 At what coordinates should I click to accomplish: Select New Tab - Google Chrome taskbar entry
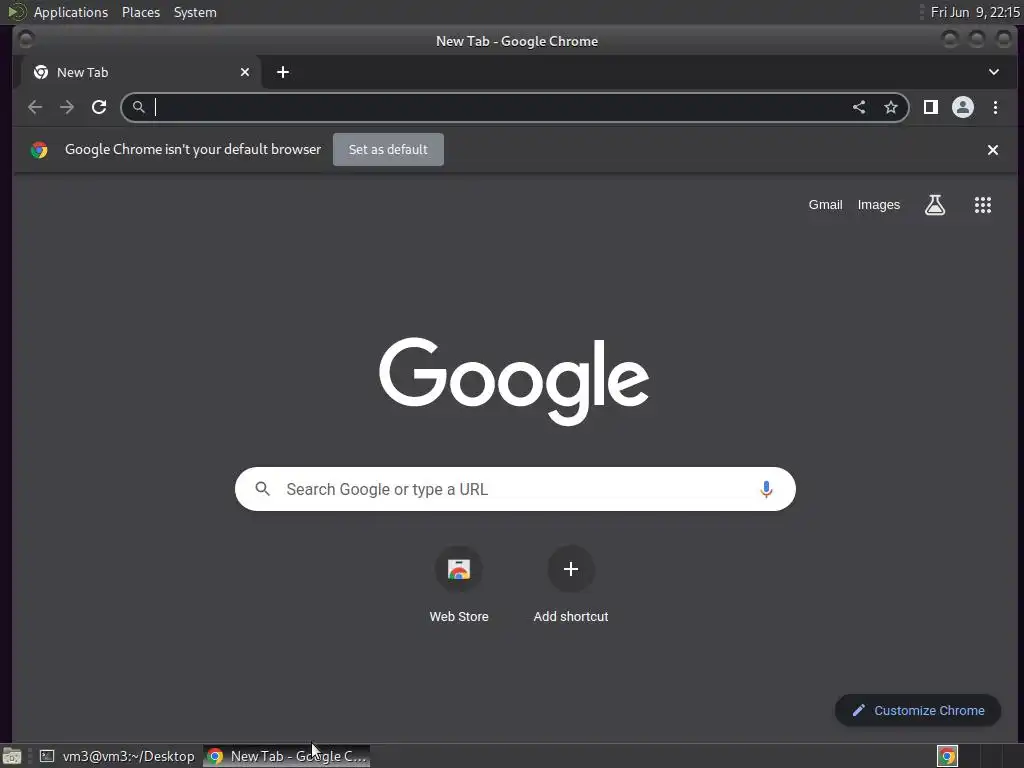[x=287, y=756]
